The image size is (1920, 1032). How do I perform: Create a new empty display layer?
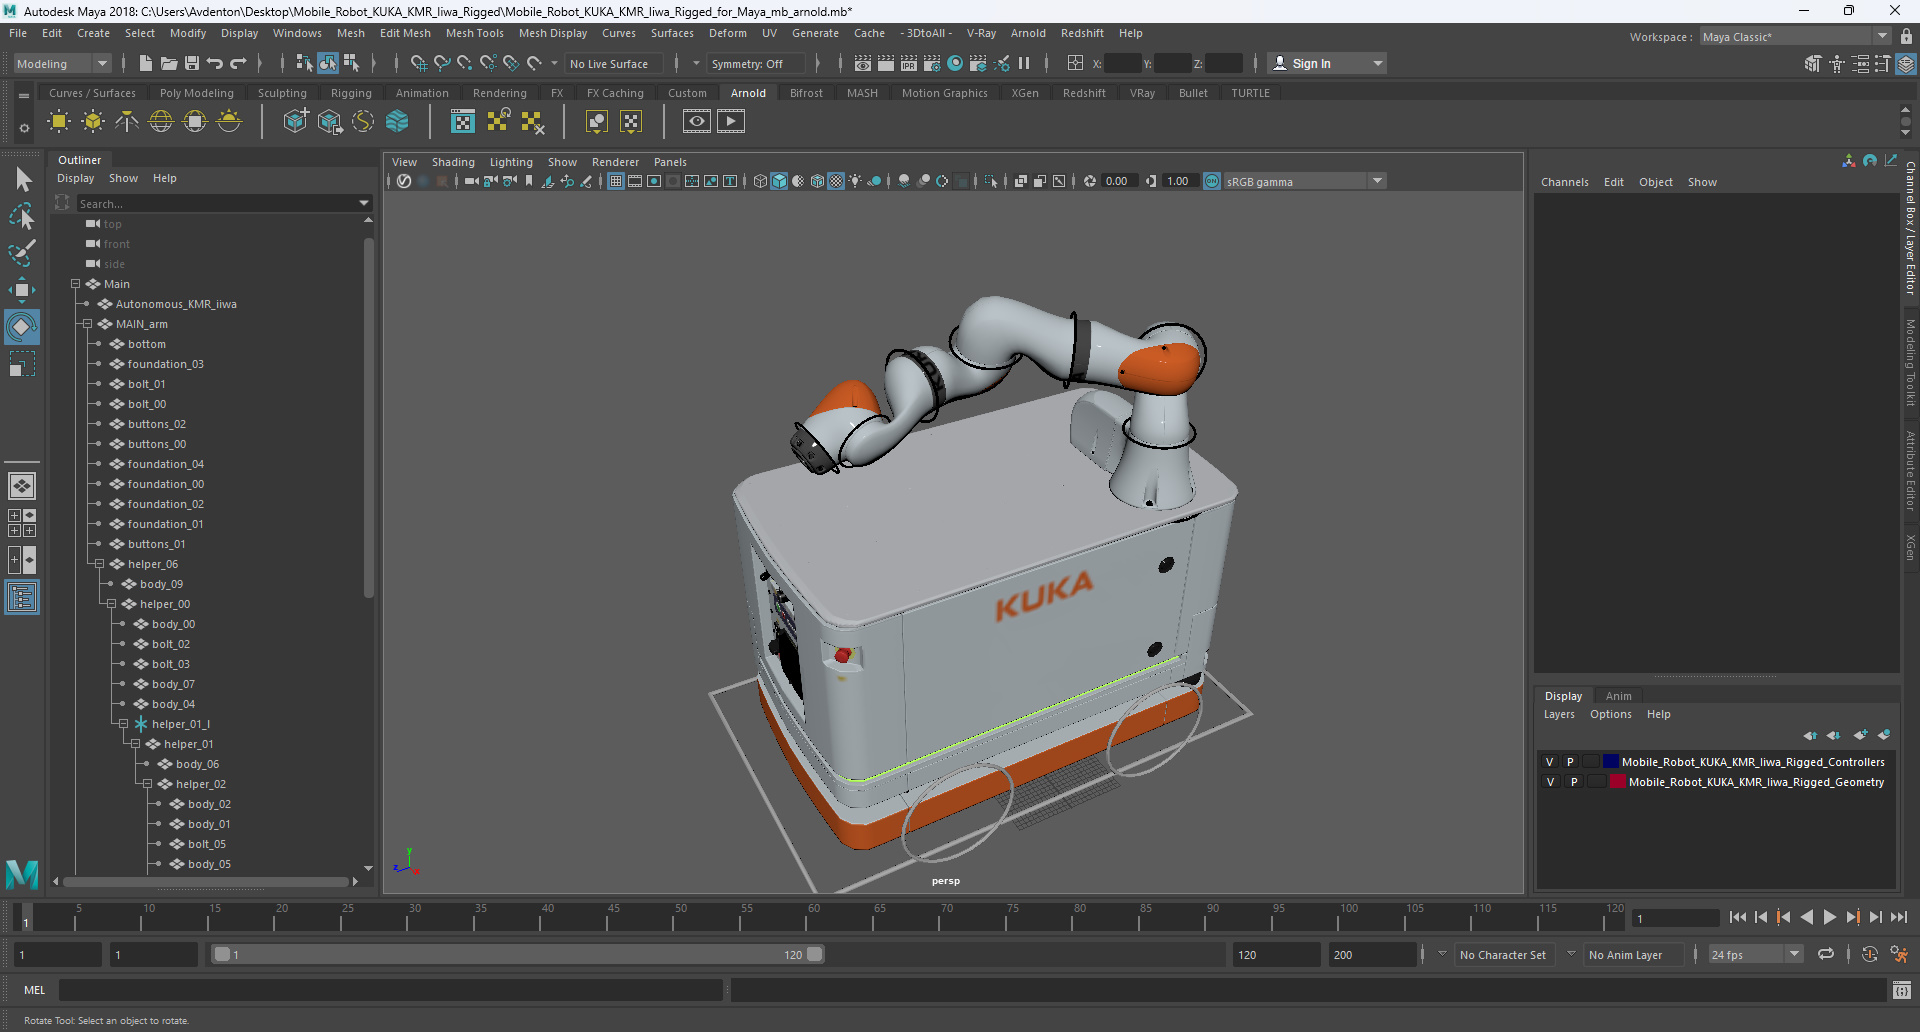pos(1860,735)
